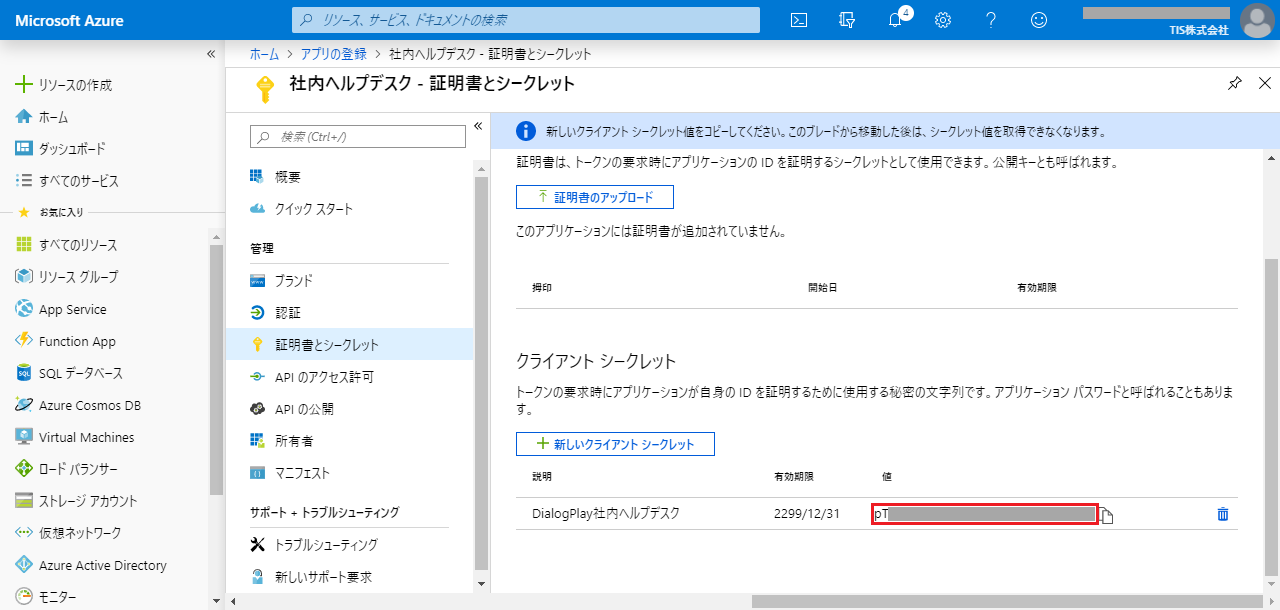Click the user account avatar
The height and width of the screenshot is (610, 1280).
tap(1256, 20)
